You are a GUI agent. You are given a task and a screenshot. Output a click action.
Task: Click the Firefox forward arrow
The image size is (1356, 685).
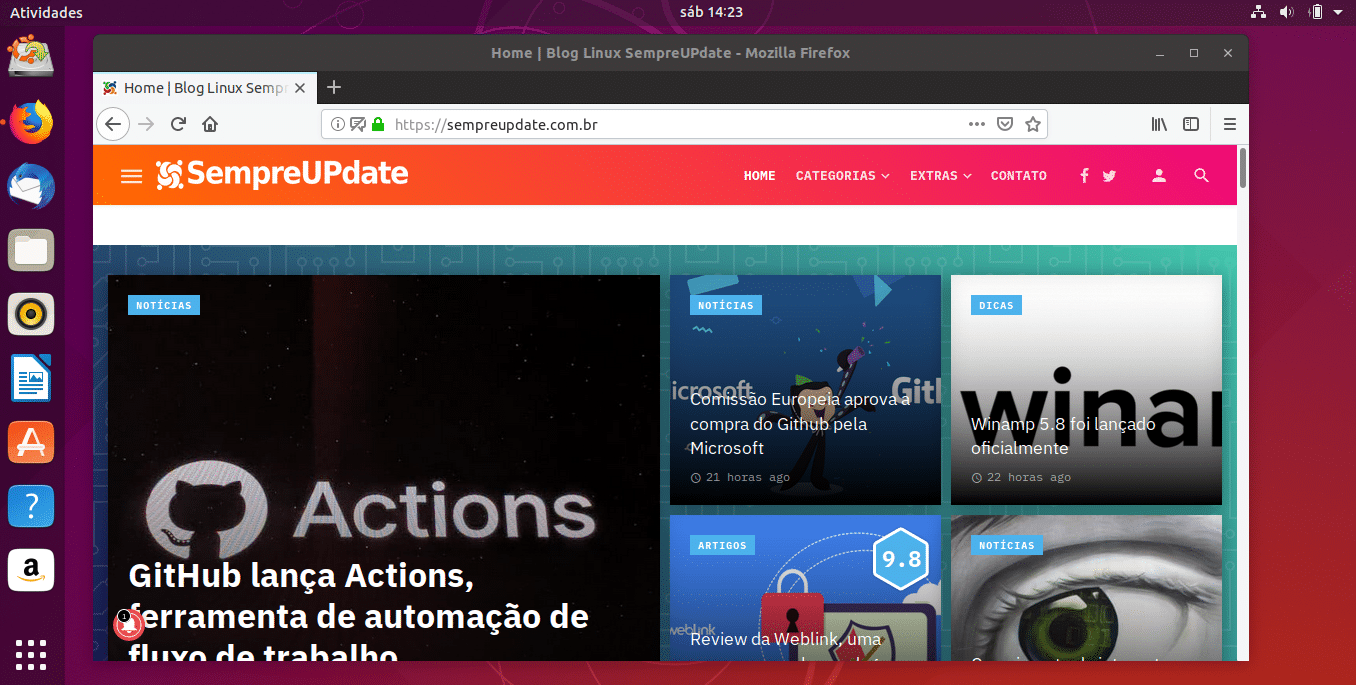(146, 124)
